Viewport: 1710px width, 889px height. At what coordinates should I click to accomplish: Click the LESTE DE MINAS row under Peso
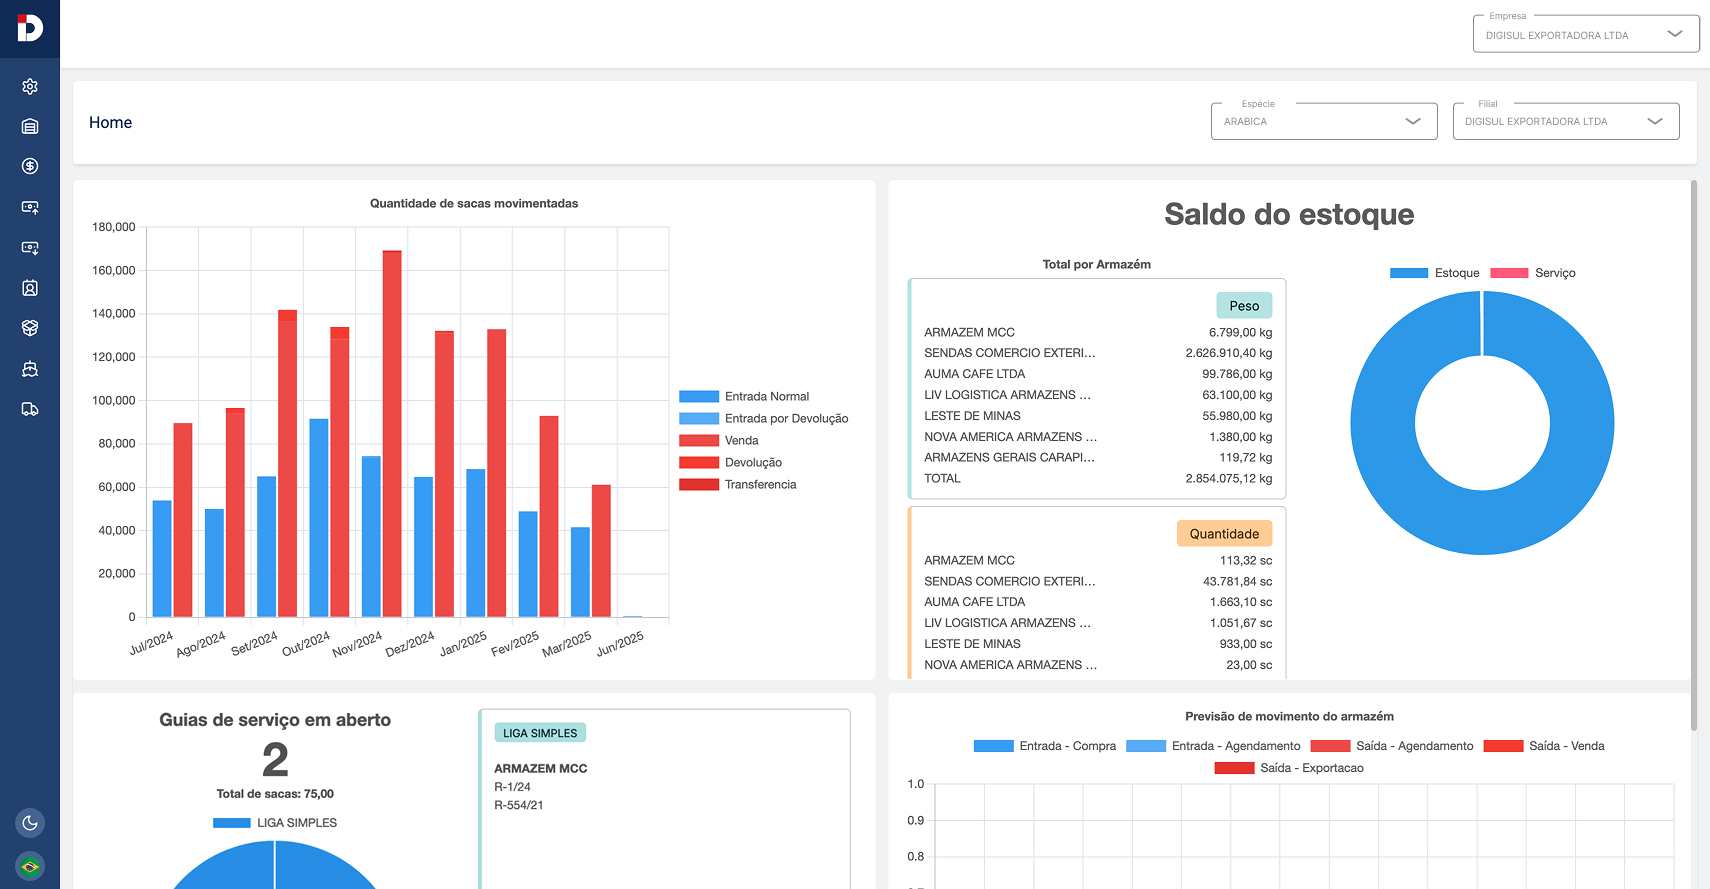coord(1098,416)
